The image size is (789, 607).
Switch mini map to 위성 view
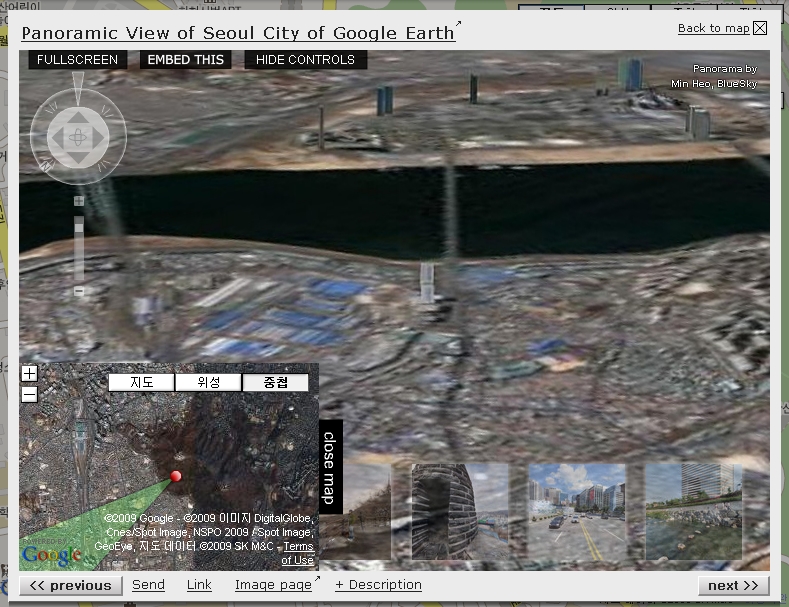[208, 383]
